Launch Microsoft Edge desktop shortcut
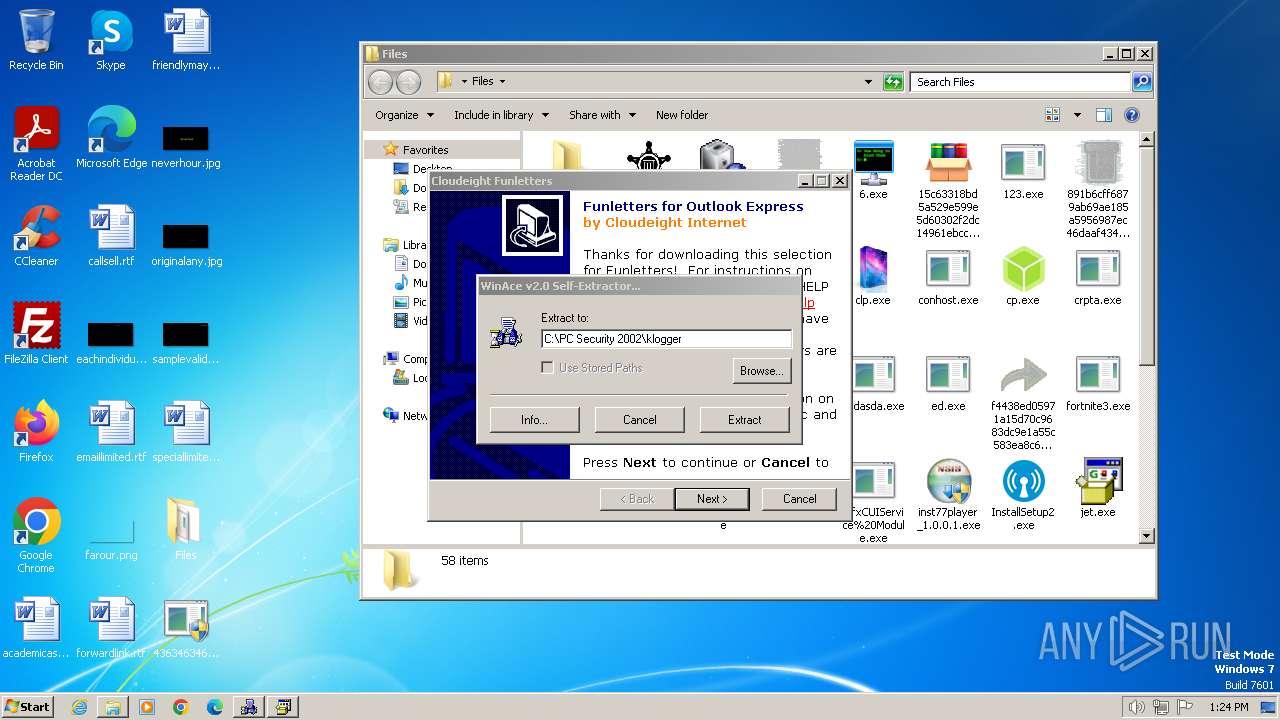The image size is (1280, 720). tap(111, 138)
